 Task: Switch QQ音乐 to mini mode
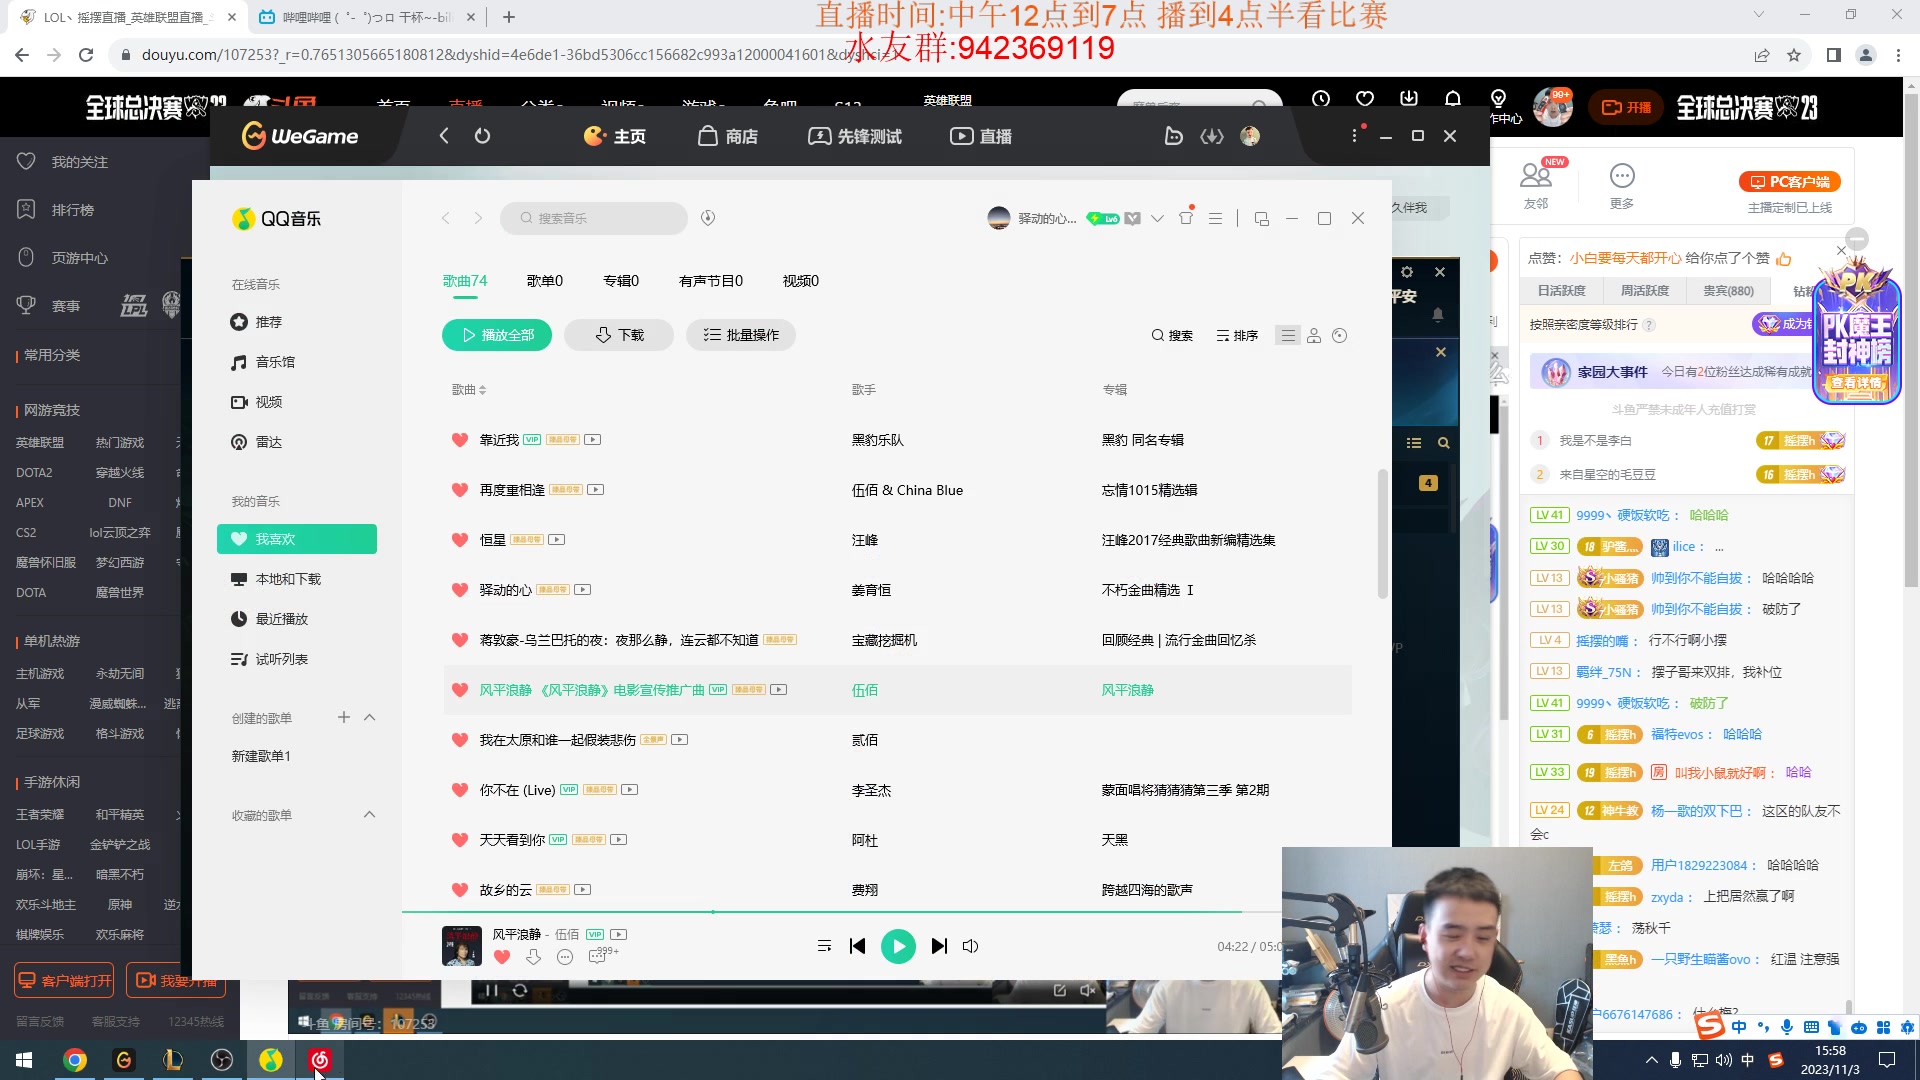[x=1261, y=218]
